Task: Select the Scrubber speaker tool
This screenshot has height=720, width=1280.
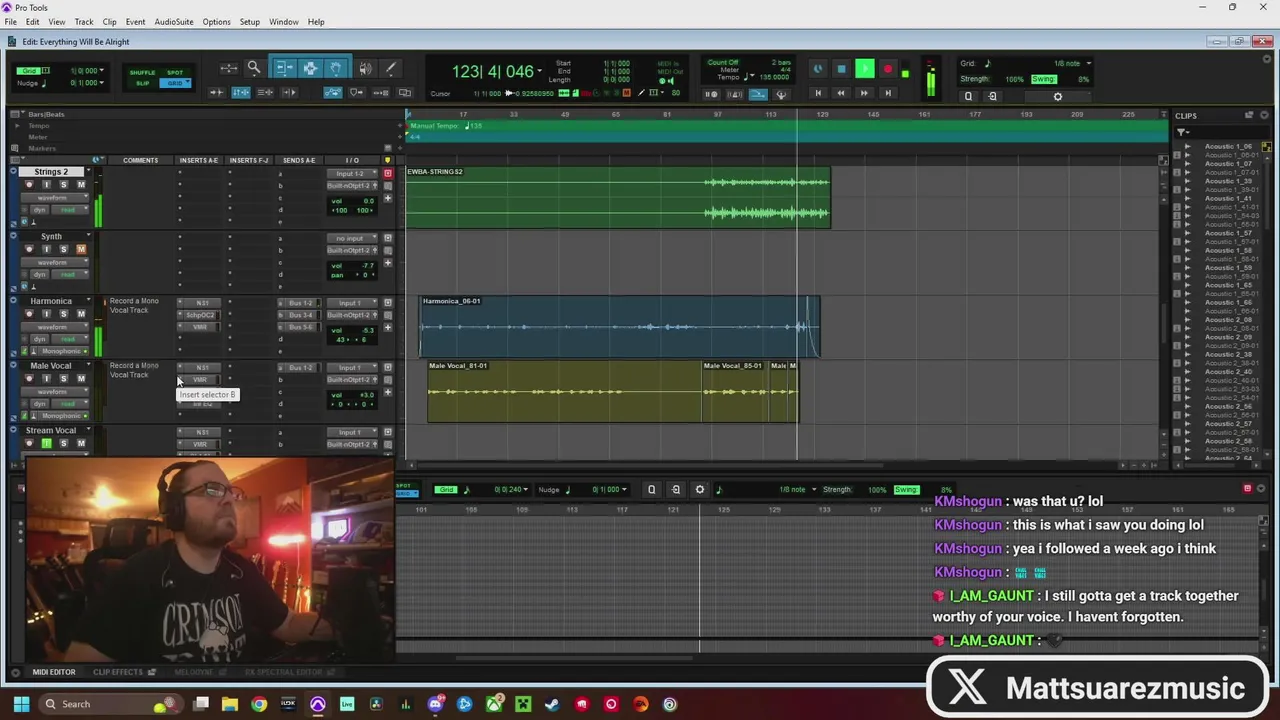Action: click(x=365, y=68)
